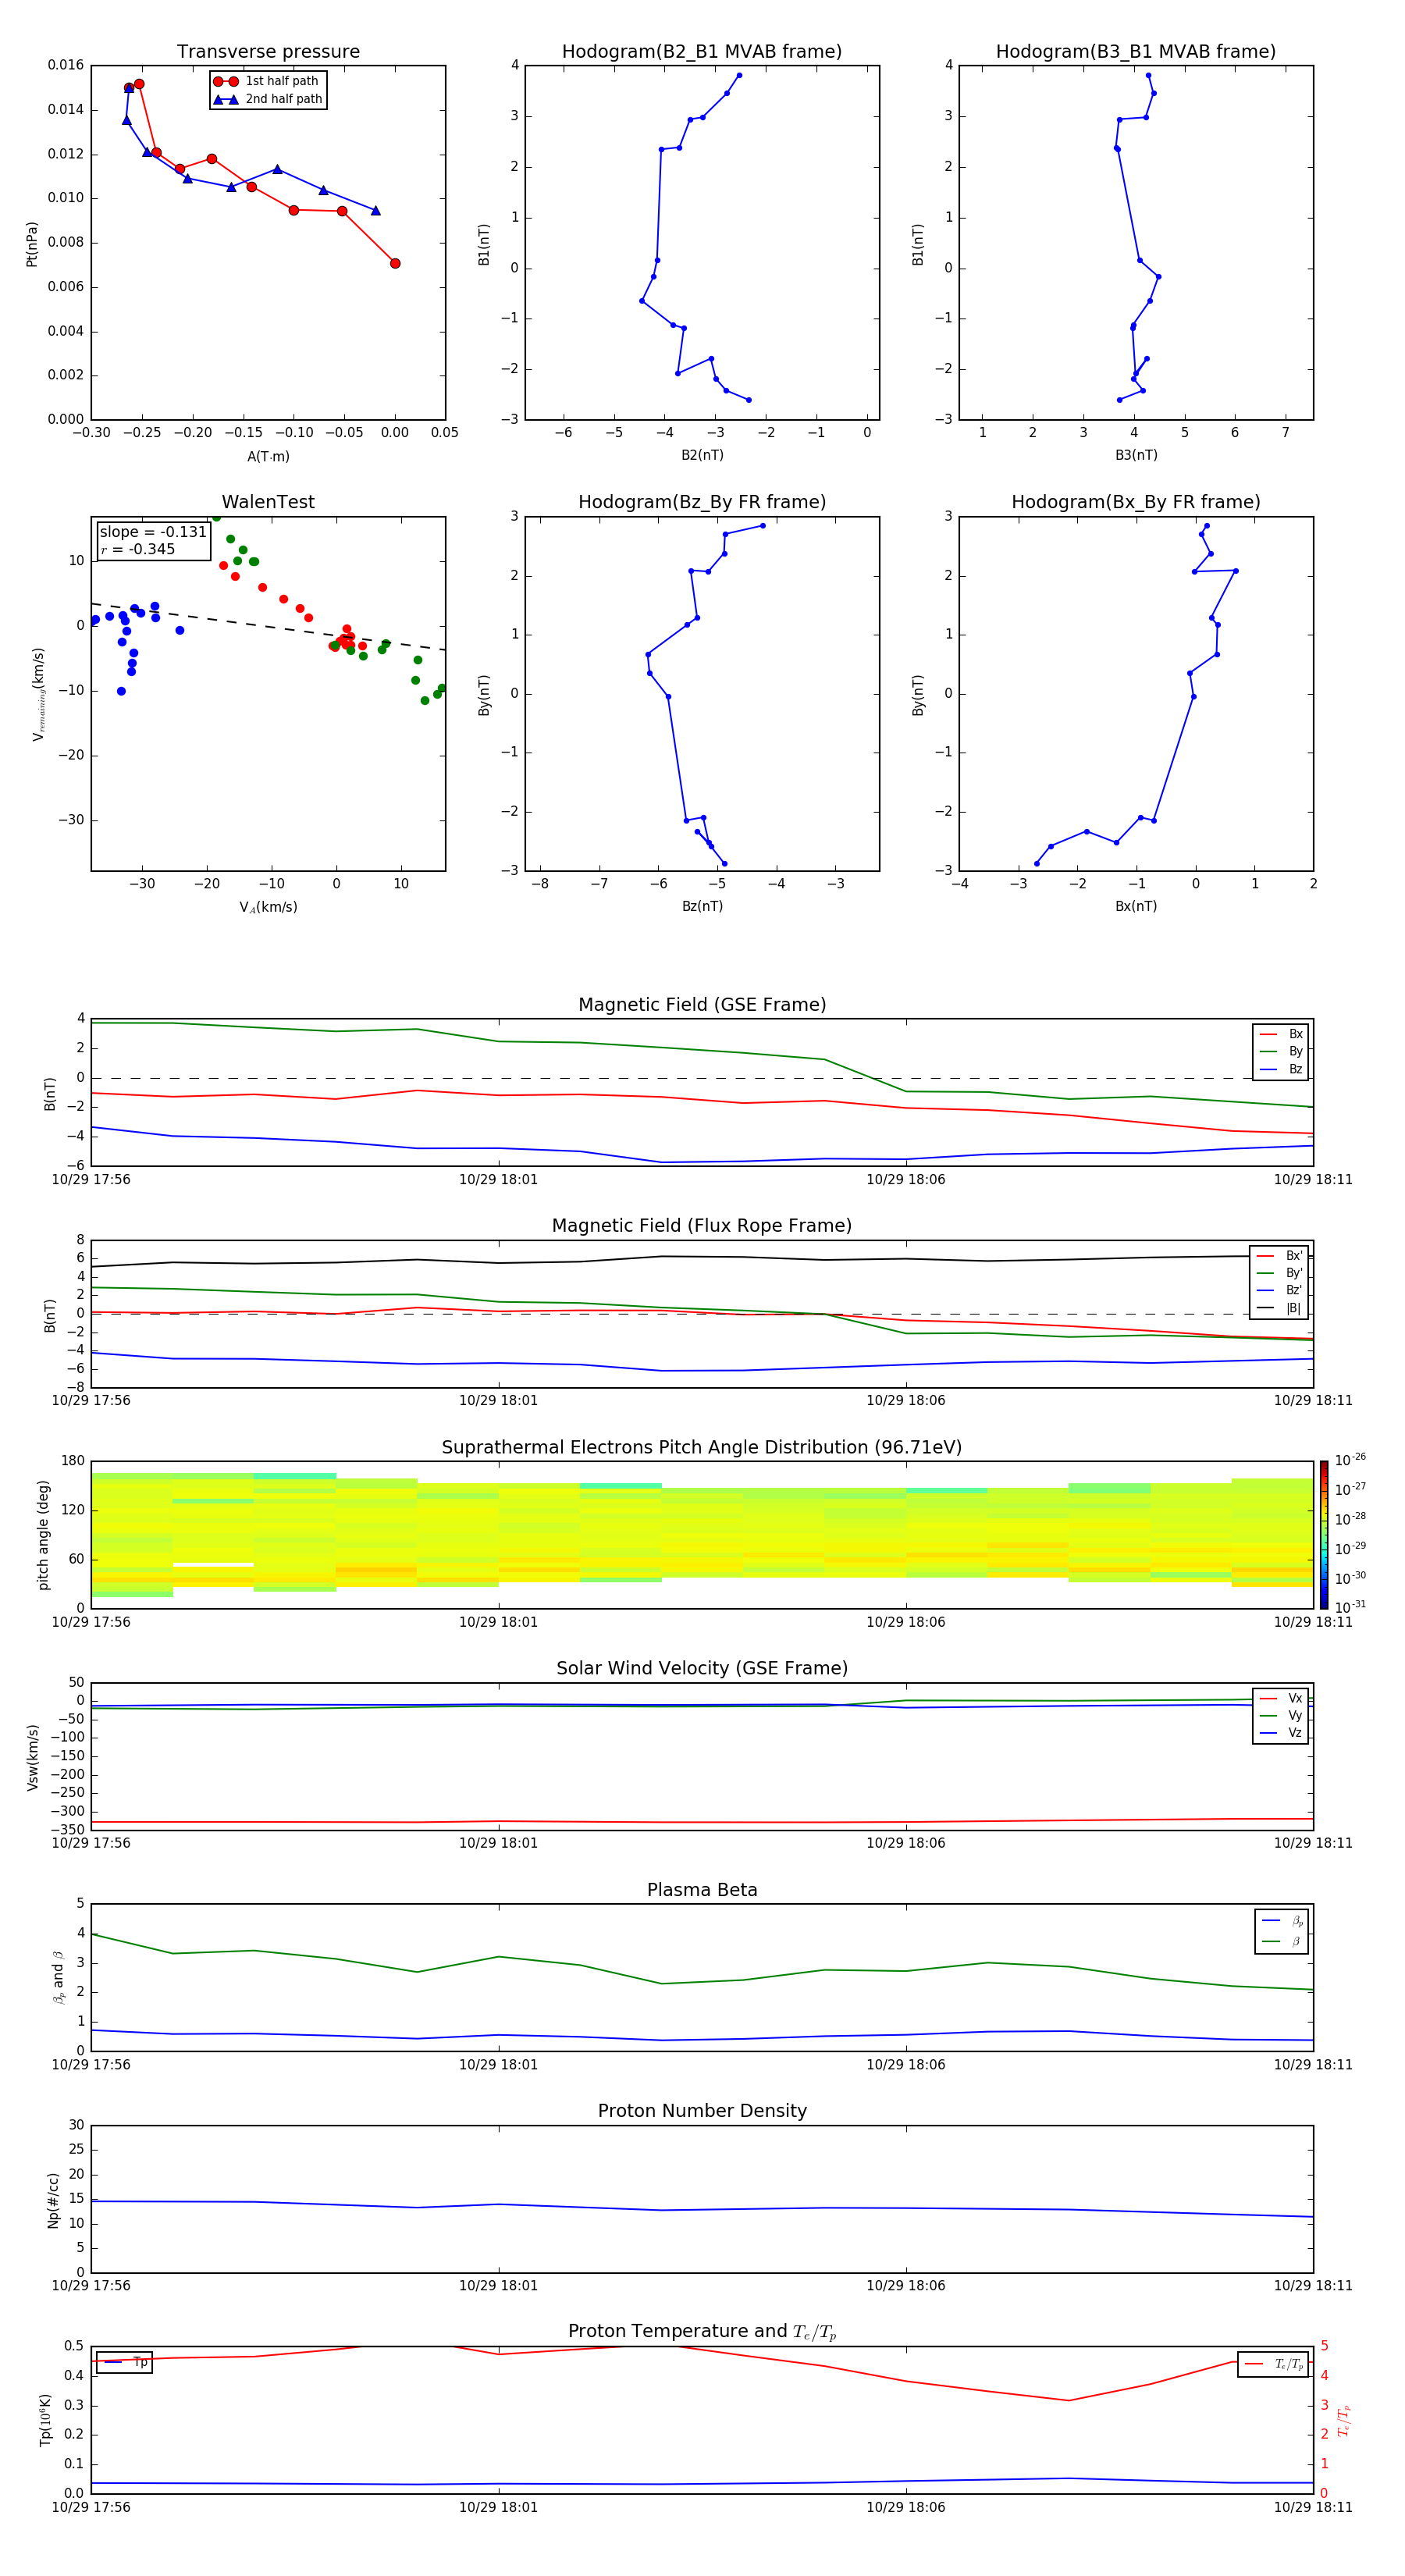Click the 'B2(nT)' x-axis label
Screen dimensions: 1405x2576
tap(702, 455)
